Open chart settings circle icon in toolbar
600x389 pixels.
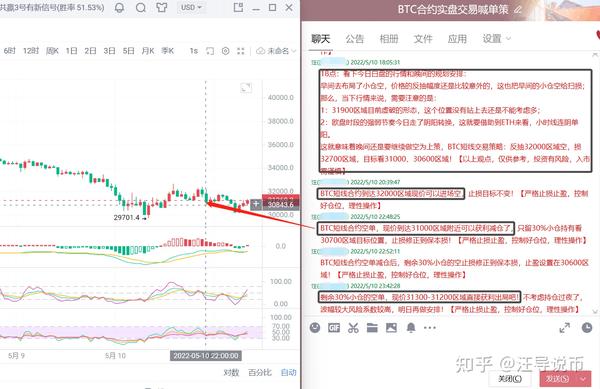pyautogui.click(x=225, y=51)
